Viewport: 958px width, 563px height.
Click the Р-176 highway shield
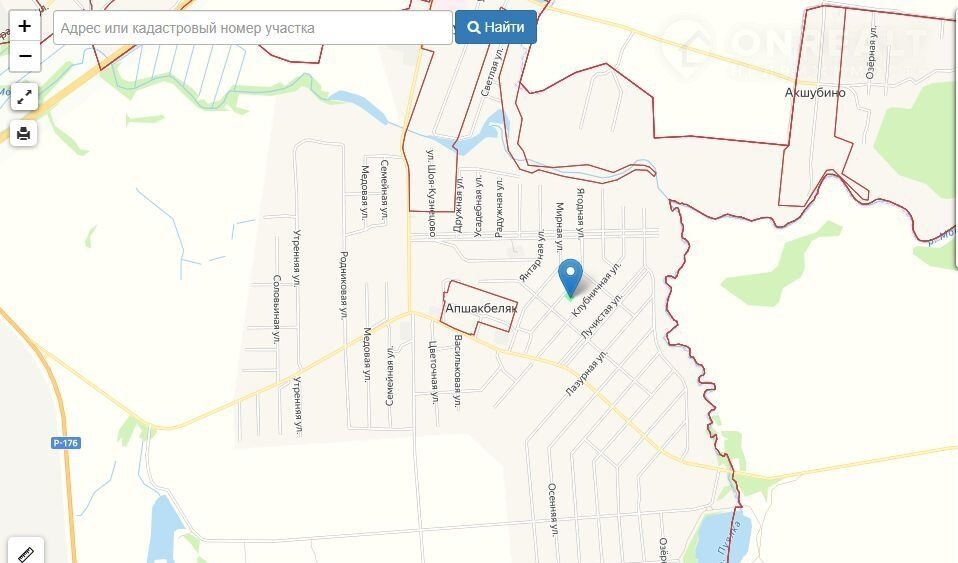(66, 443)
